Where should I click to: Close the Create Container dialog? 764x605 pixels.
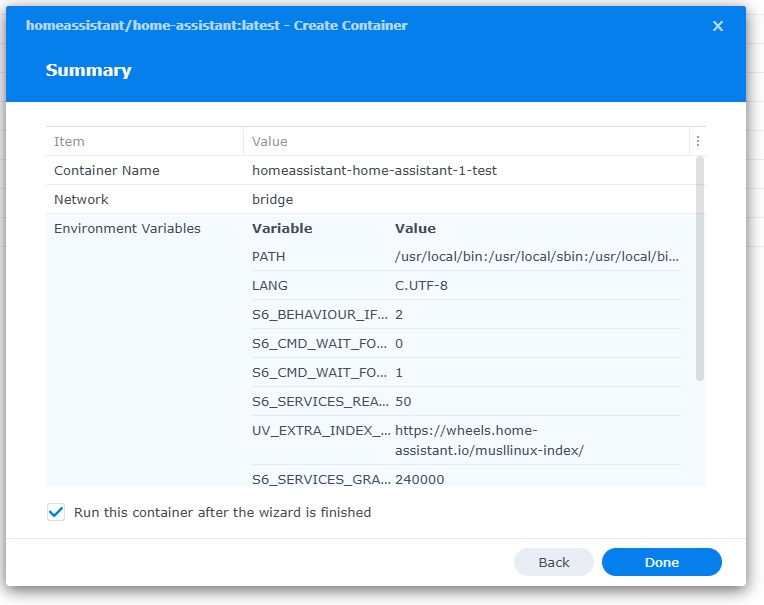pos(717,26)
